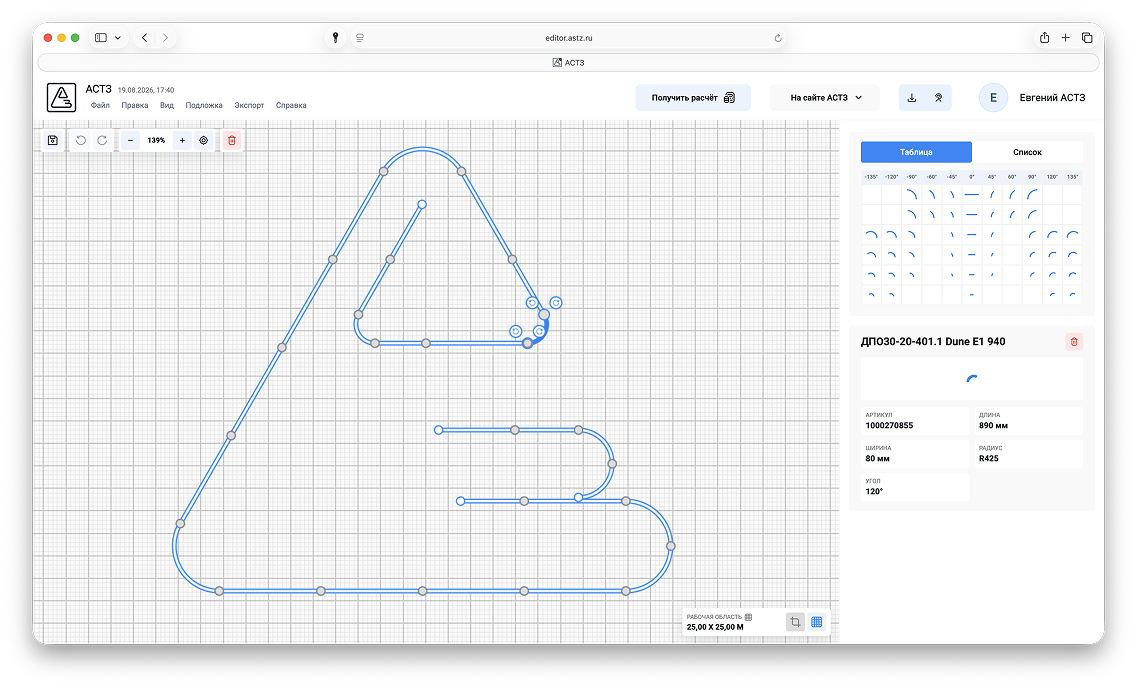Expand the На сайте АСТЗ dropdown
Image resolution: width=1137 pixels, height=688 pixels.
pos(825,98)
